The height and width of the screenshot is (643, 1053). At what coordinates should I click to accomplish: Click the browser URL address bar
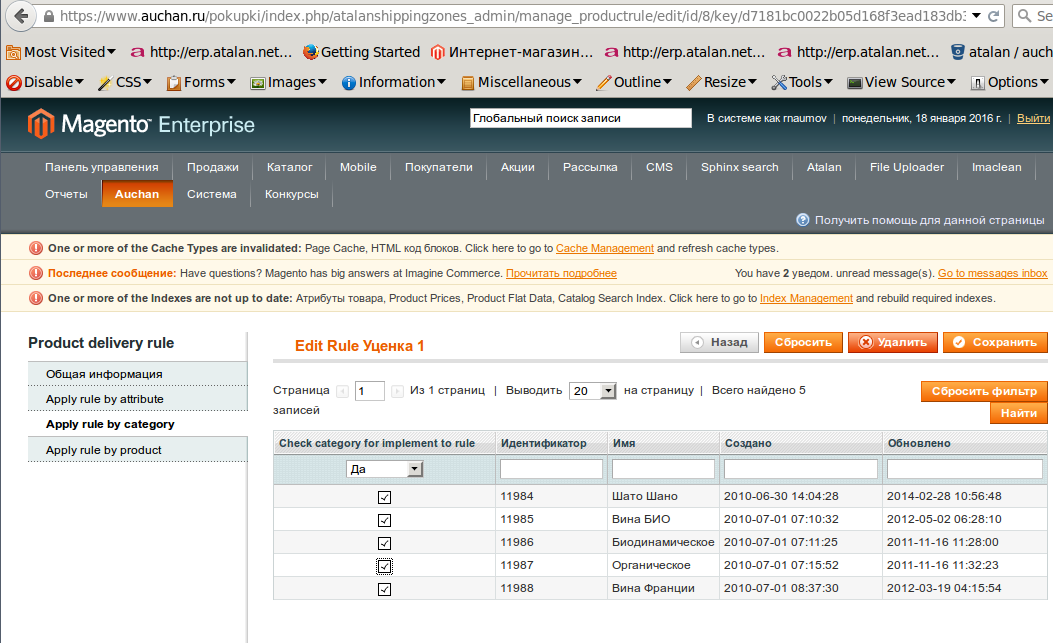click(514, 15)
